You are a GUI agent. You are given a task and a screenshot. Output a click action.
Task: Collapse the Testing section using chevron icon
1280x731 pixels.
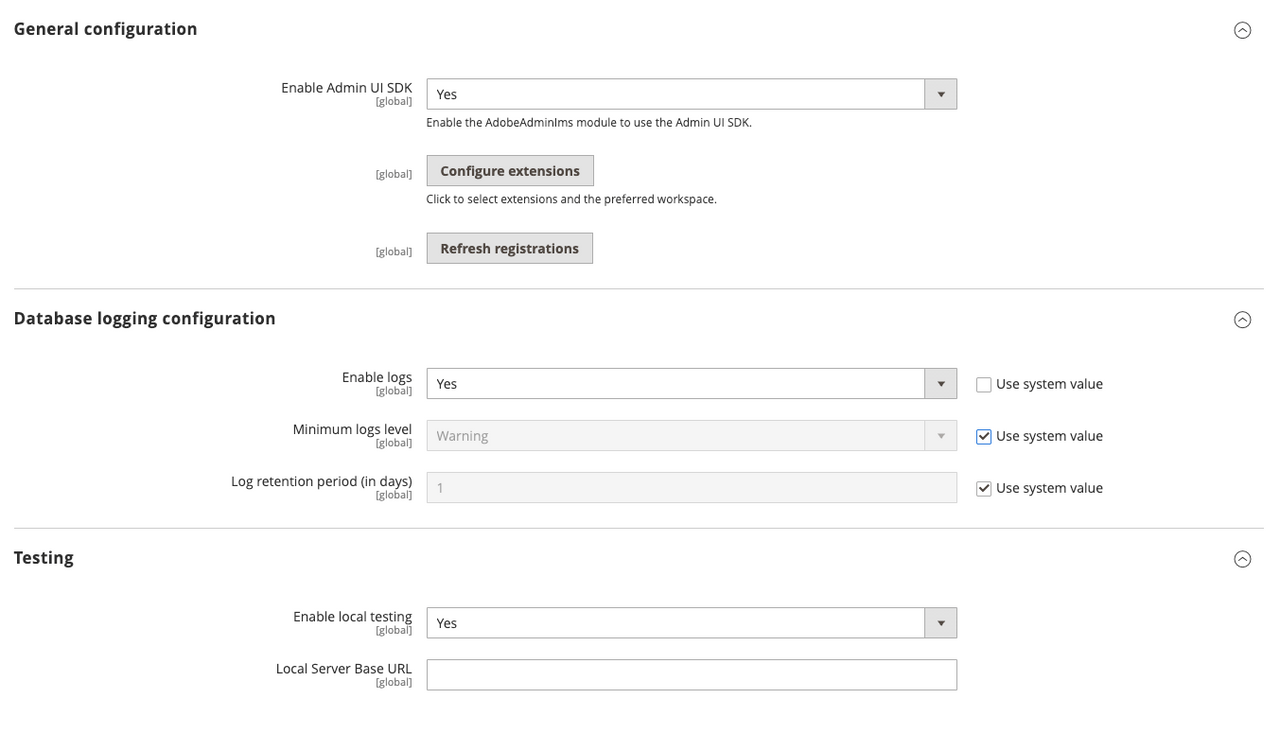tap(1242, 559)
